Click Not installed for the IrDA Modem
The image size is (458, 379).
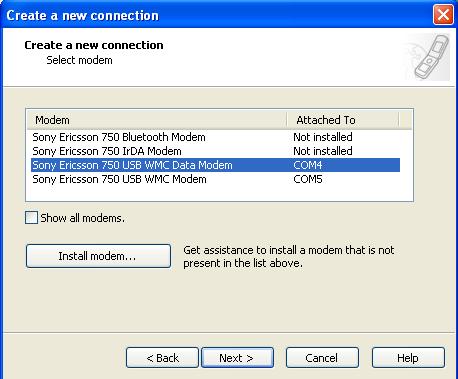coord(323,151)
